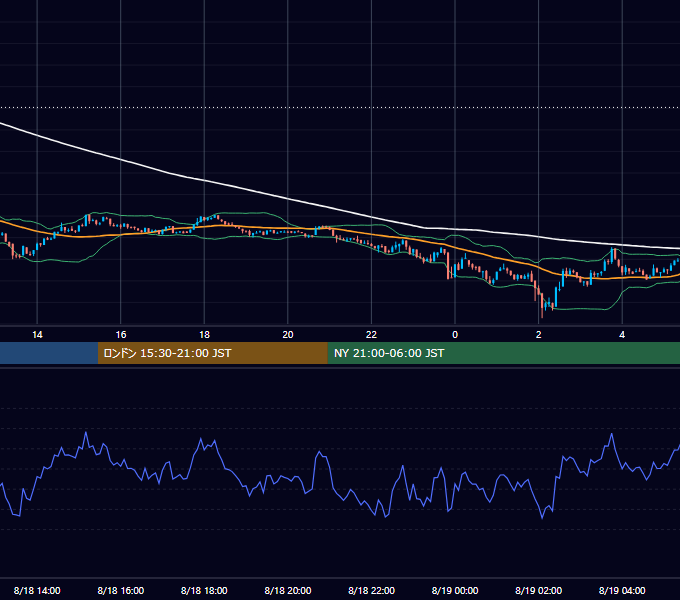
Task: Click hour label 14 on price axis
Action: click(x=37, y=335)
